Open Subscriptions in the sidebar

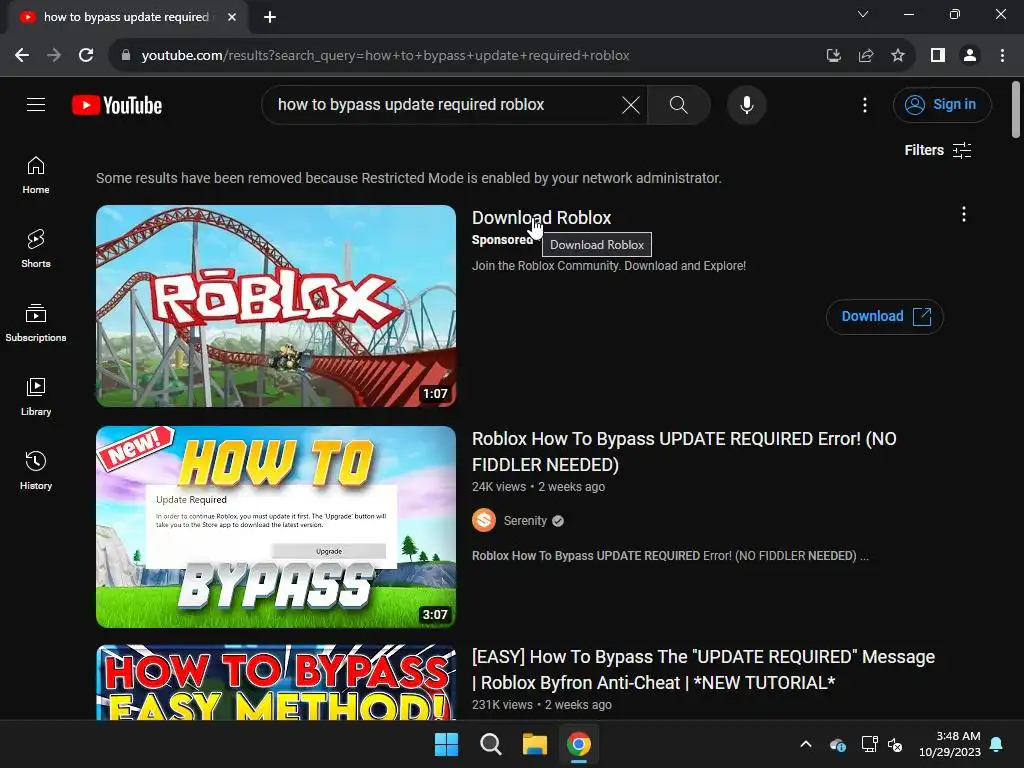pyautogui.click(x=36, y=323)
